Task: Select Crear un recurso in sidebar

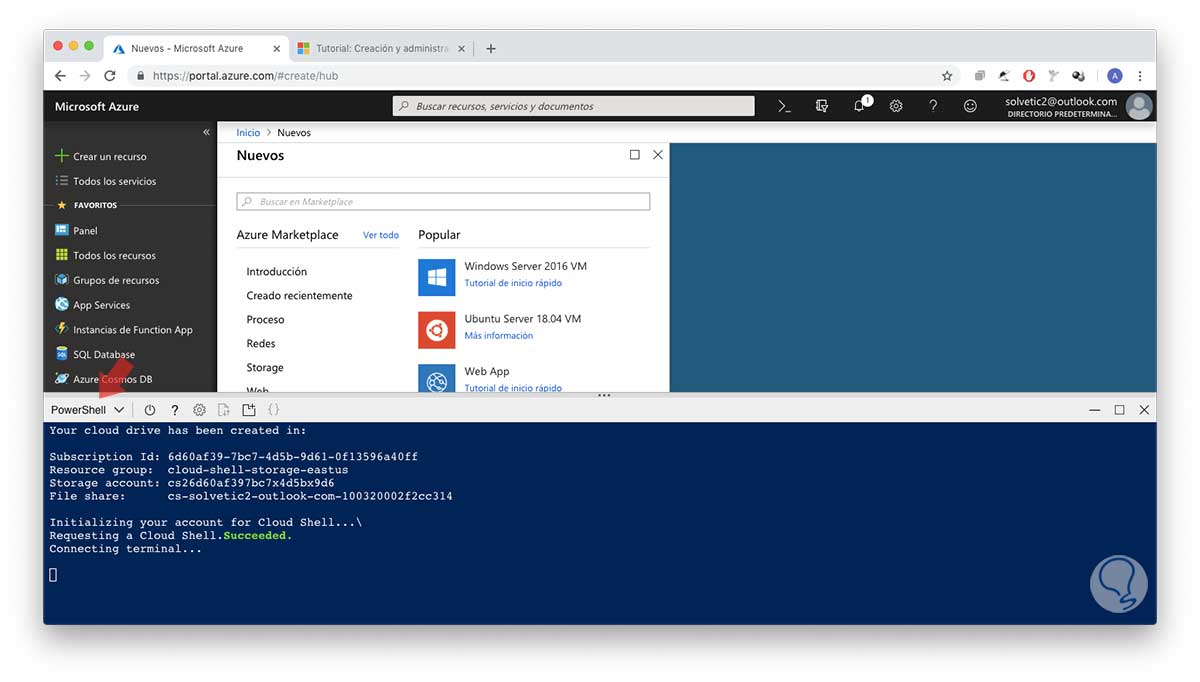Action: (x=101, y=157)
